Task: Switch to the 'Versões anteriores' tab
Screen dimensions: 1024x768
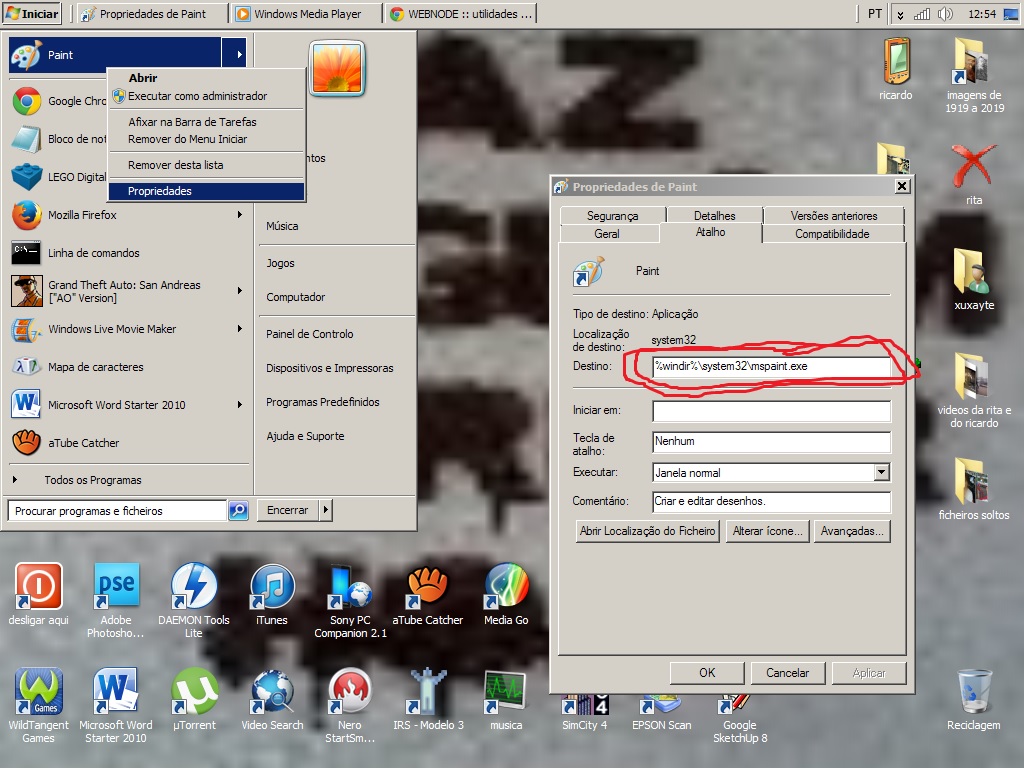Action: pos(834,216)
